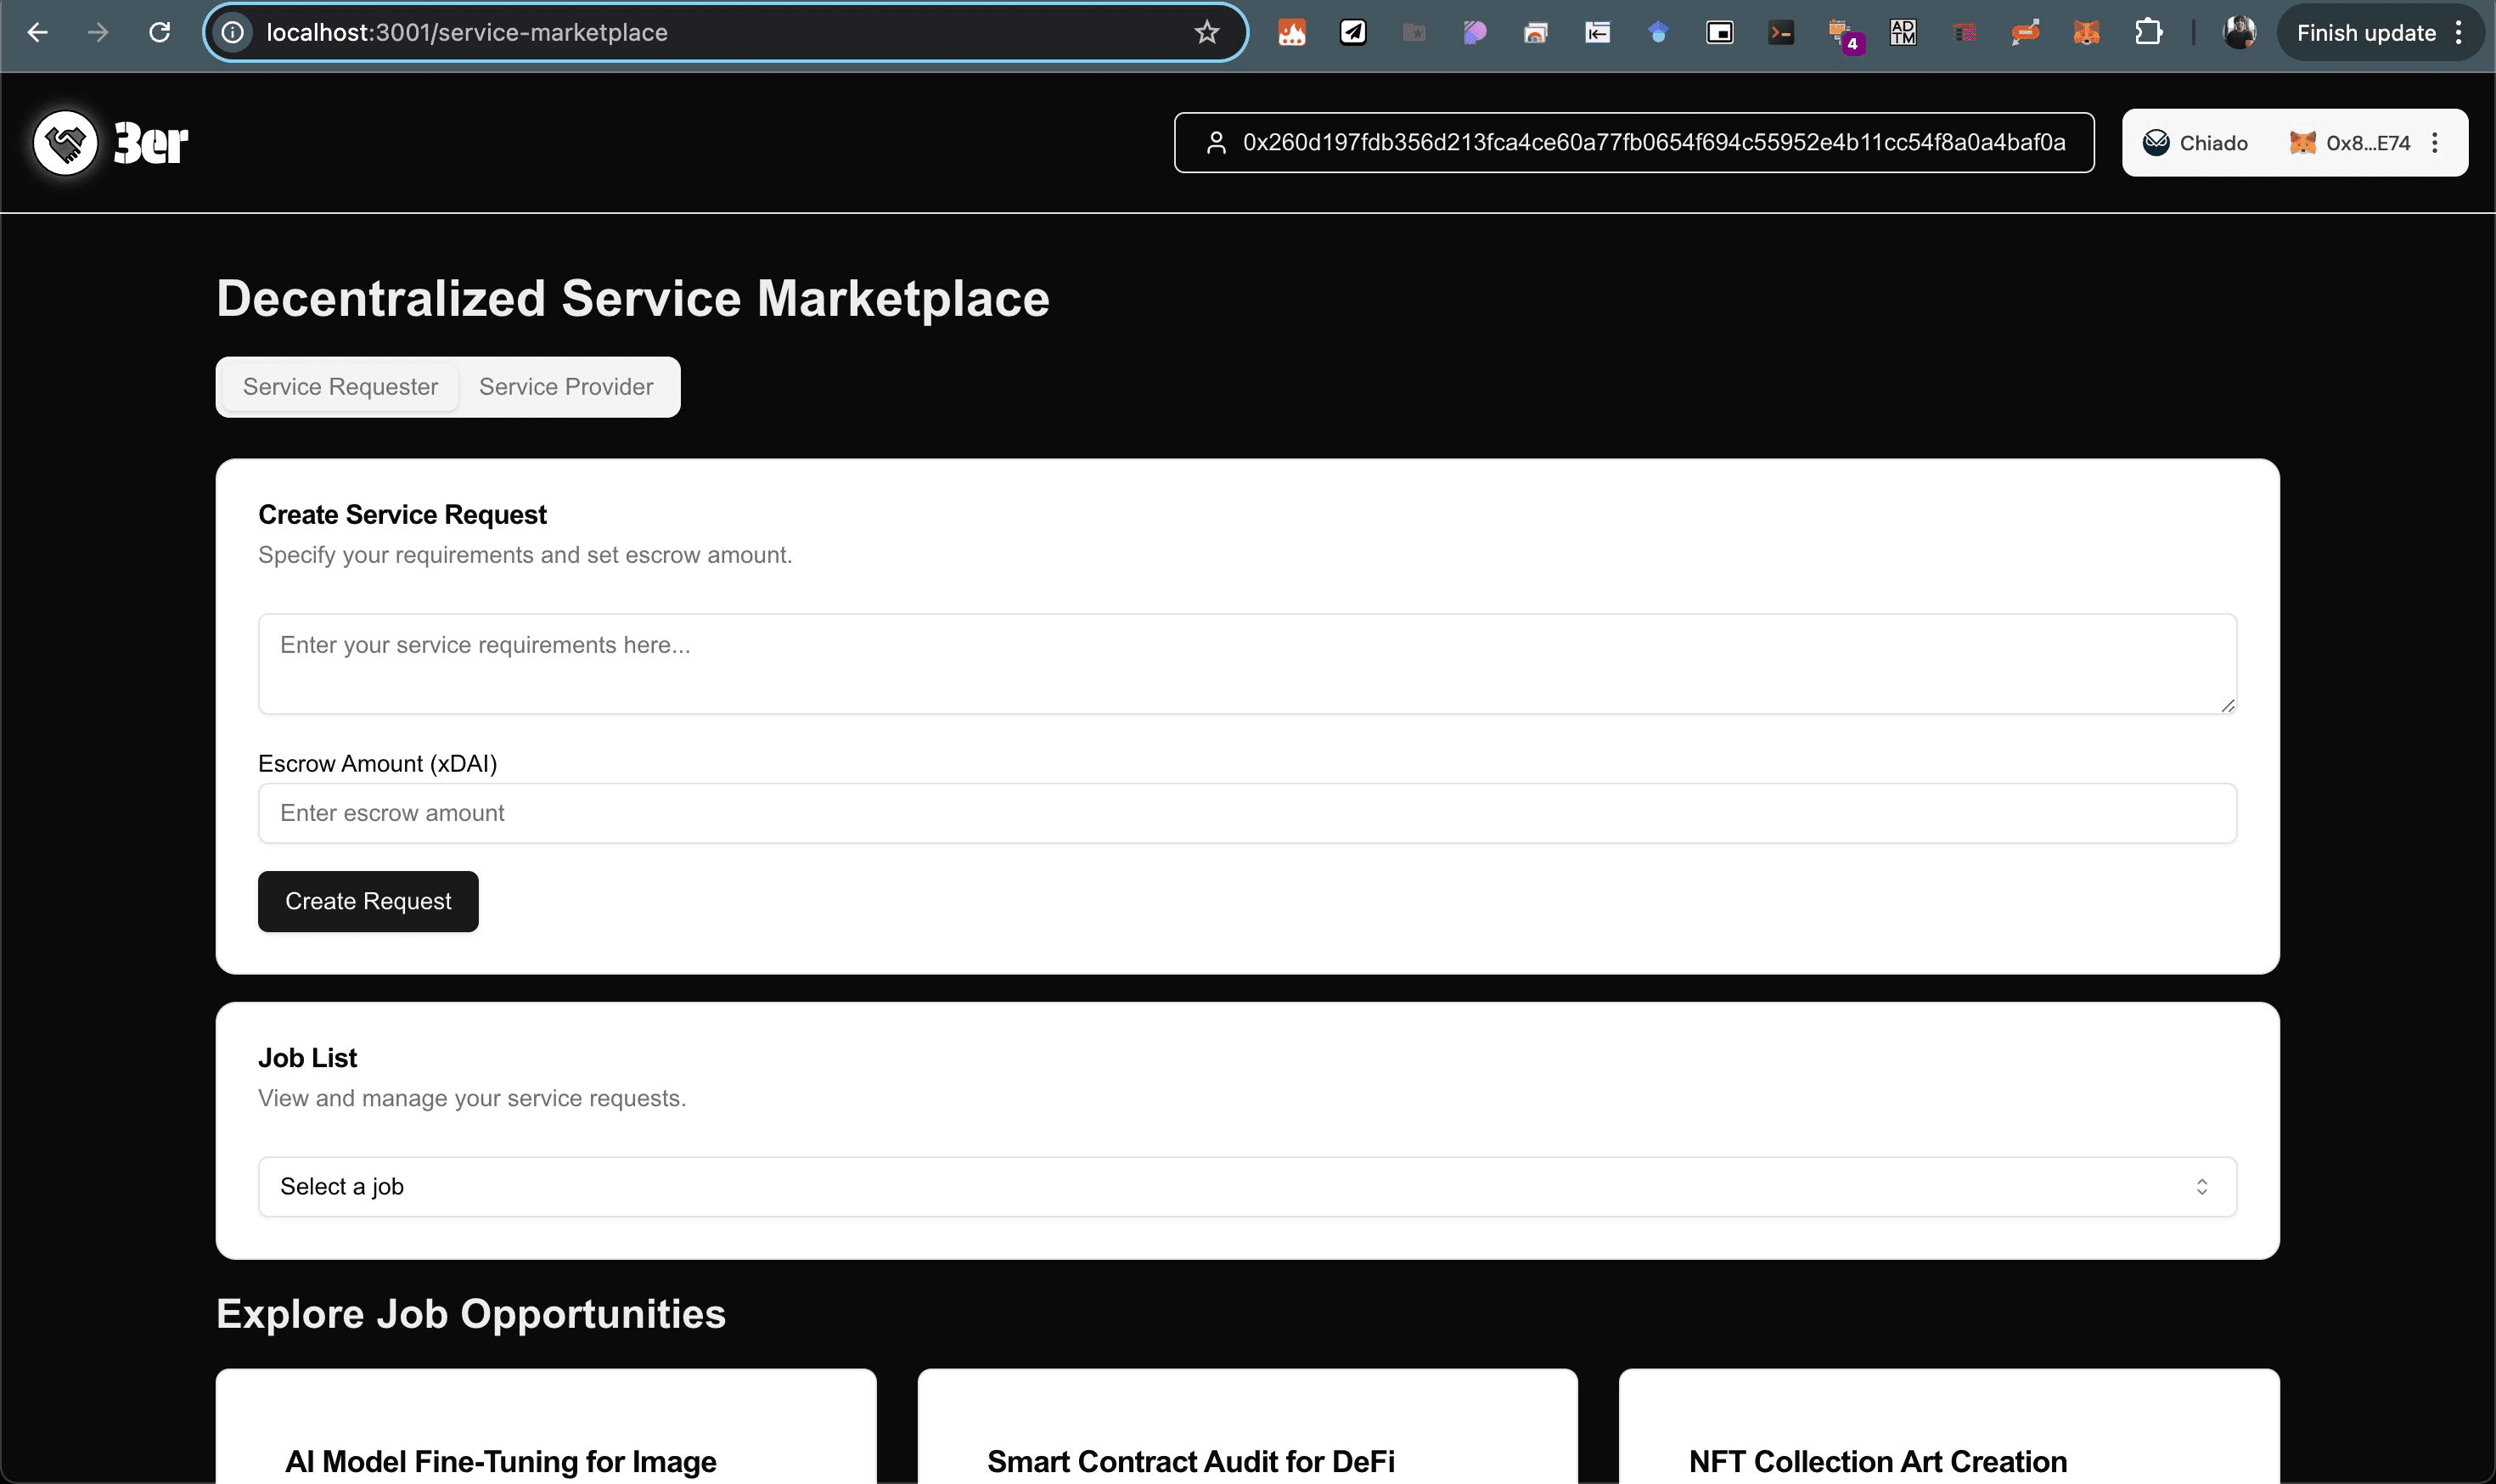Screen dimensions: 2496x1484
Task: View site information icon in address bar
Action: (x=232, y=32)
